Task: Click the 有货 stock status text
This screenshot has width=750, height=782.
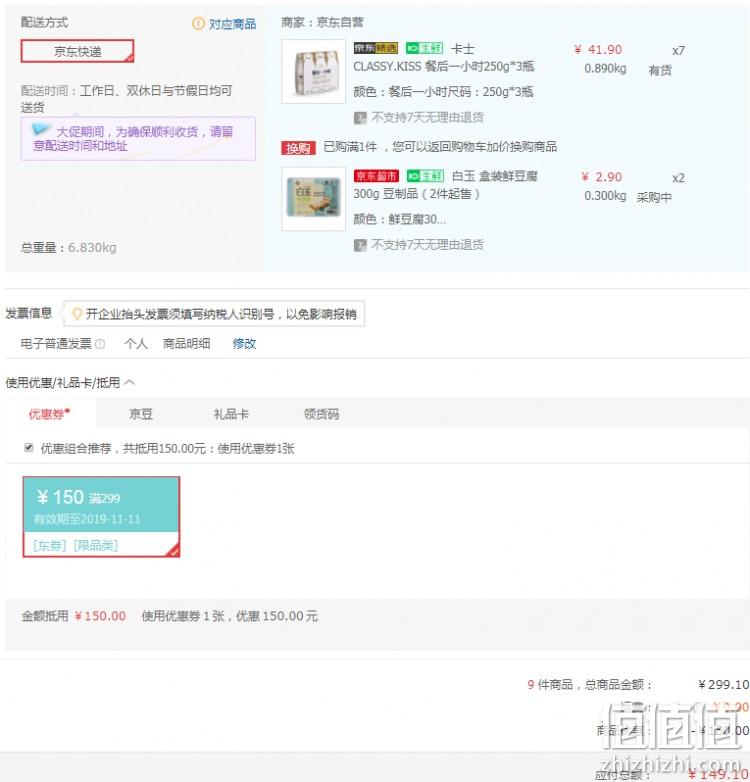Action: [x=660, y=70]
